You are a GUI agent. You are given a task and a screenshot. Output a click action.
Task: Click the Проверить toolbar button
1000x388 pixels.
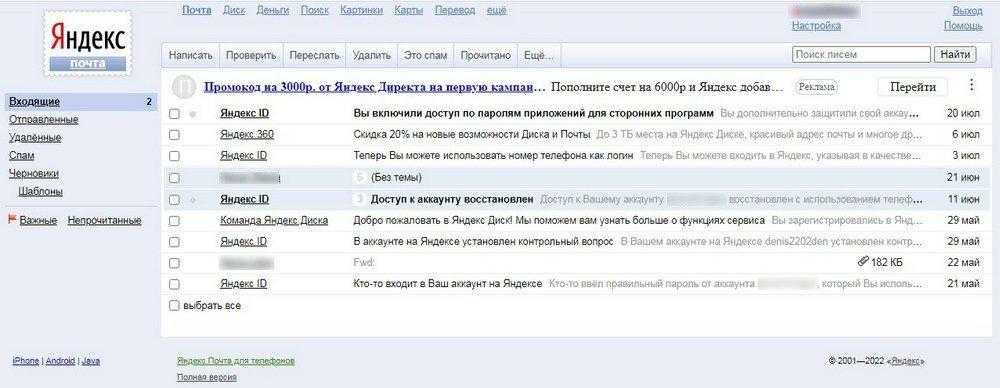pyautogui.click(x=251, y=56)
